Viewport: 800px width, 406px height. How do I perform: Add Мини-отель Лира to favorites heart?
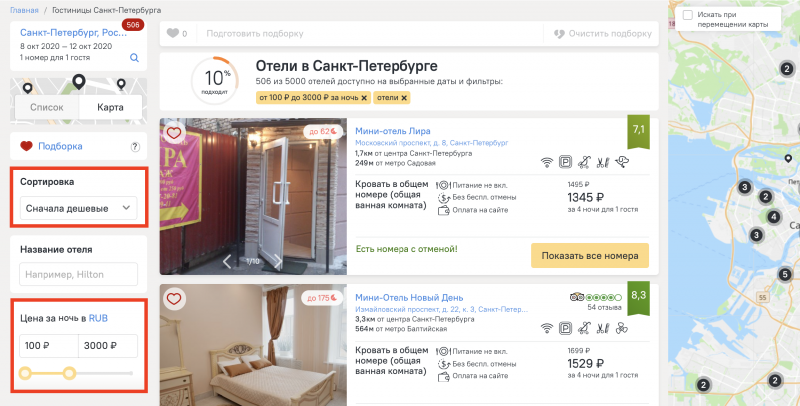pyautogui.click(x=174, y=133)
